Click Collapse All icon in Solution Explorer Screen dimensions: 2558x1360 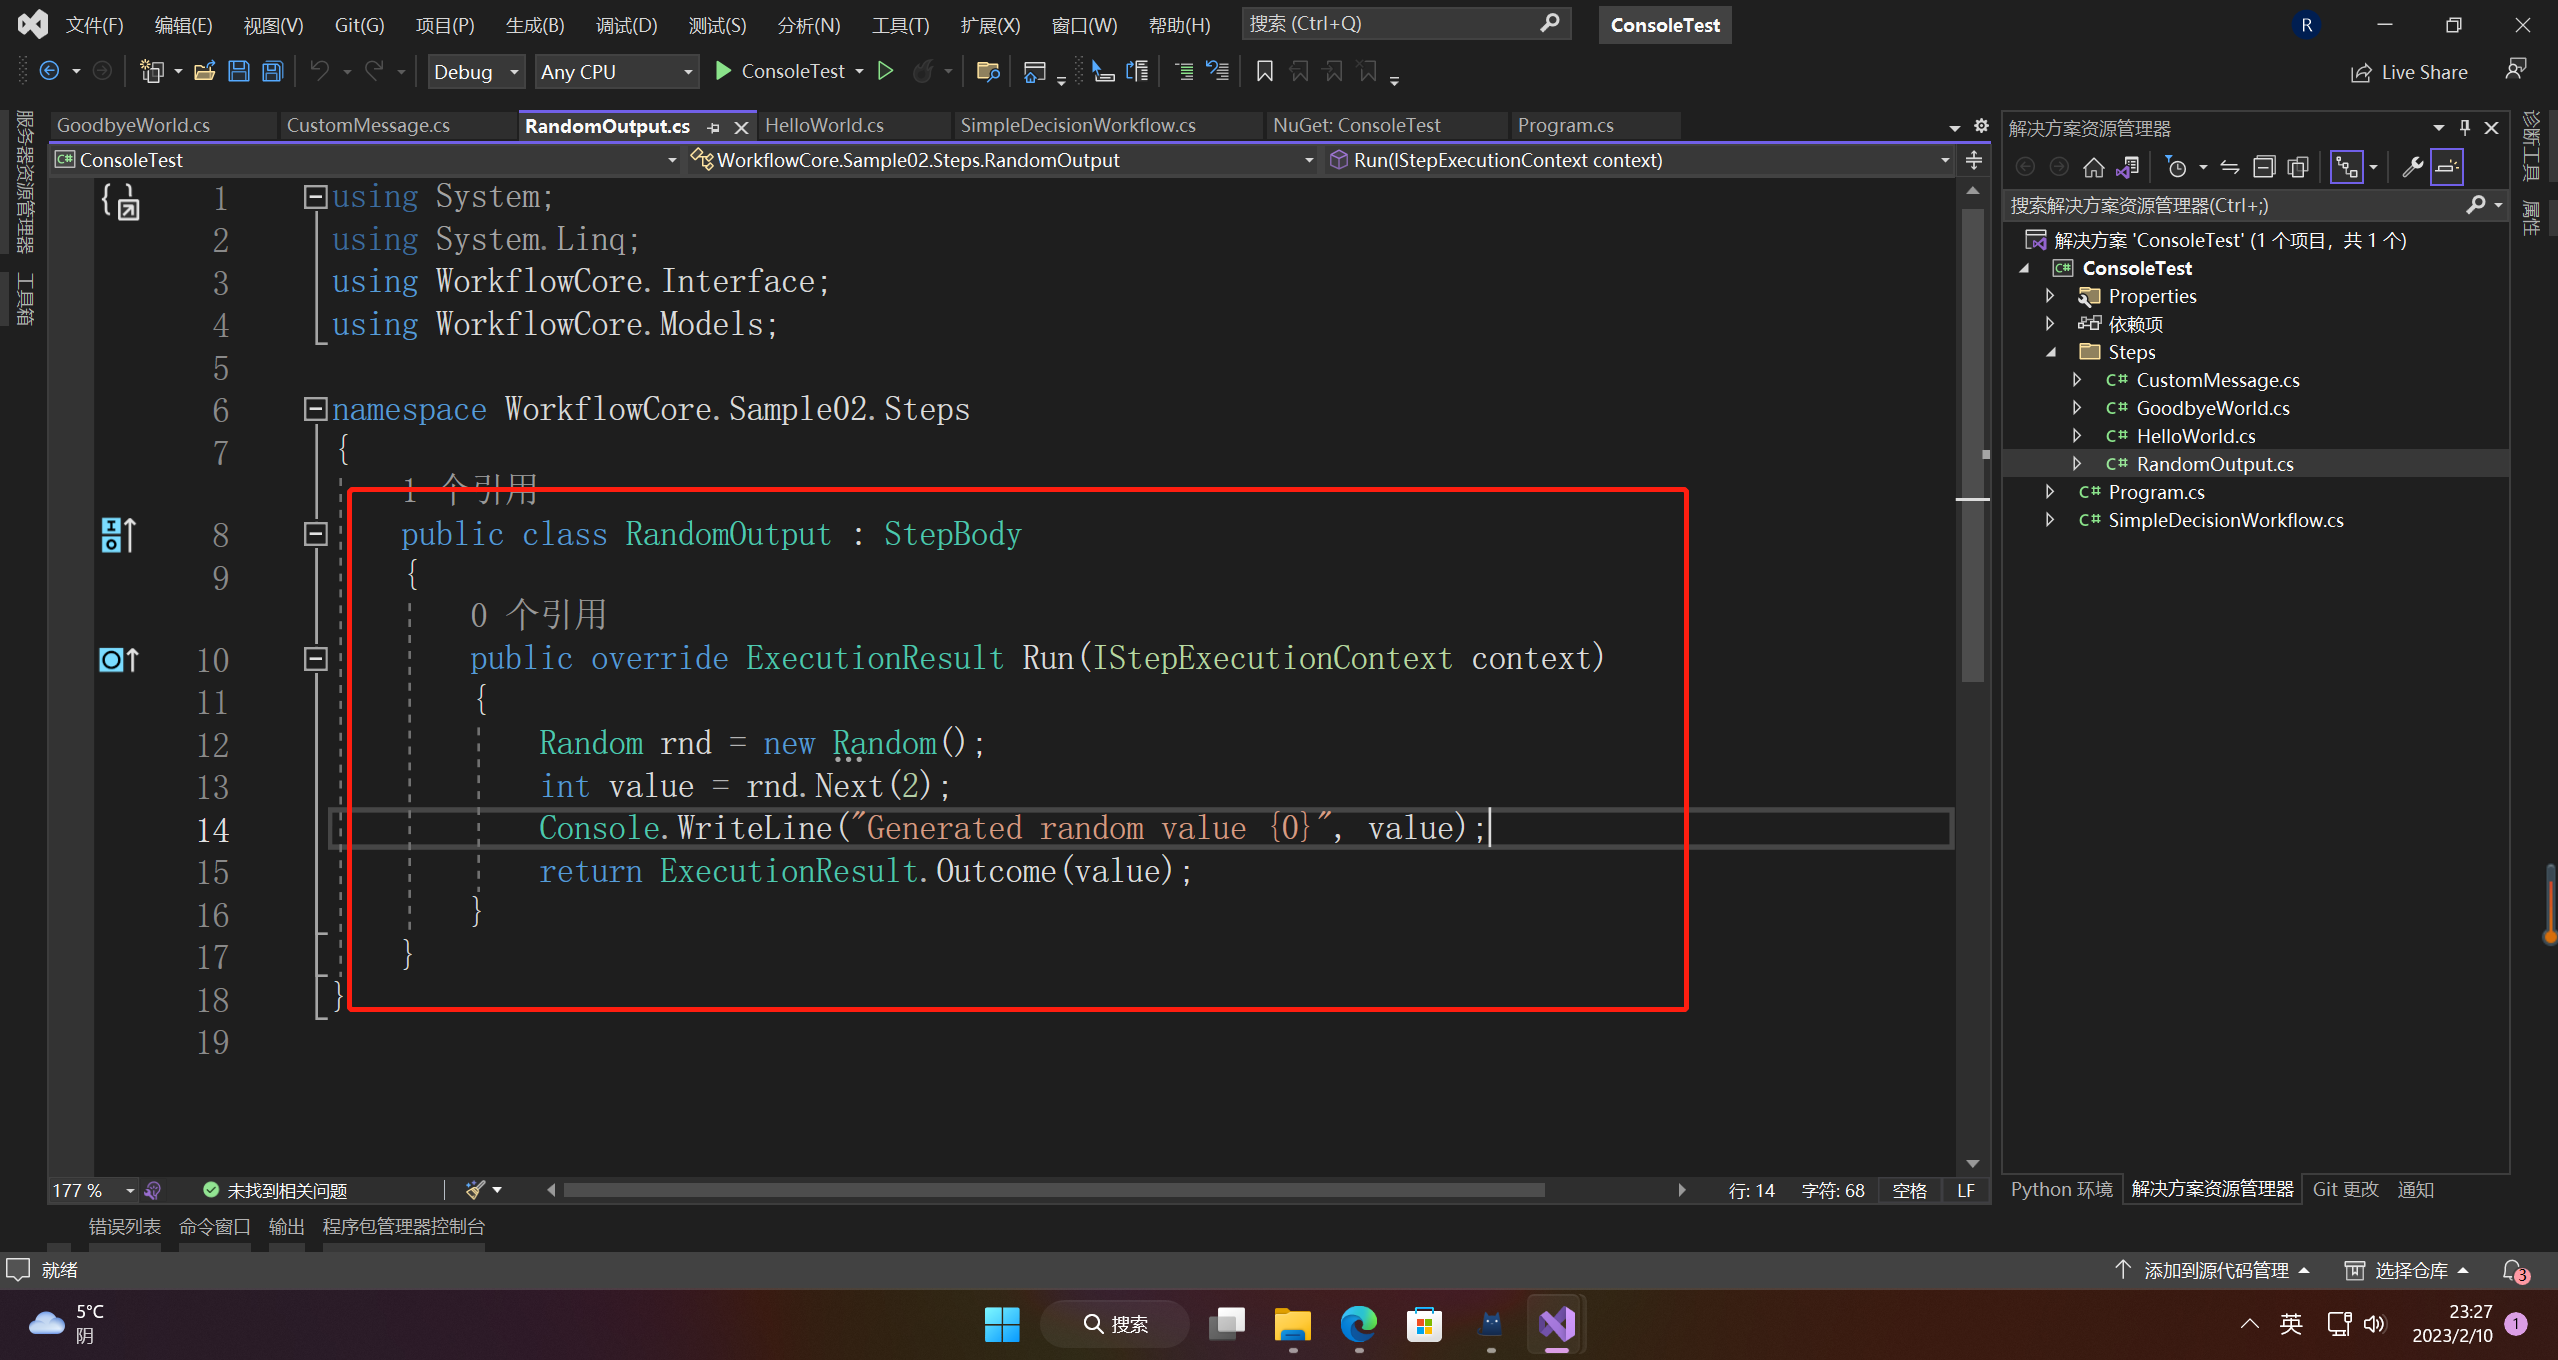click(x=2264, y=167)
